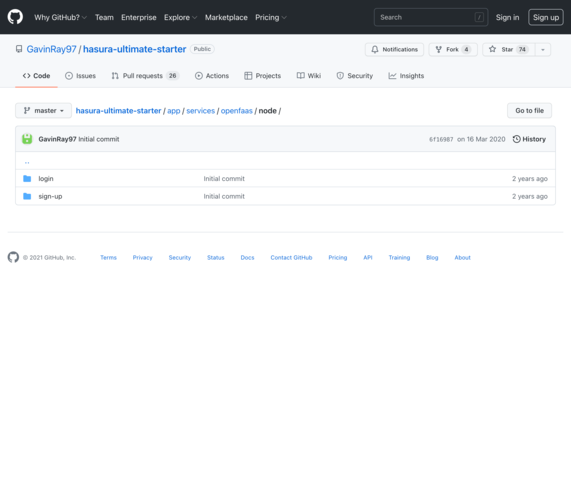
Task: Click the star count 74
Action: click(x=522, y=50)
